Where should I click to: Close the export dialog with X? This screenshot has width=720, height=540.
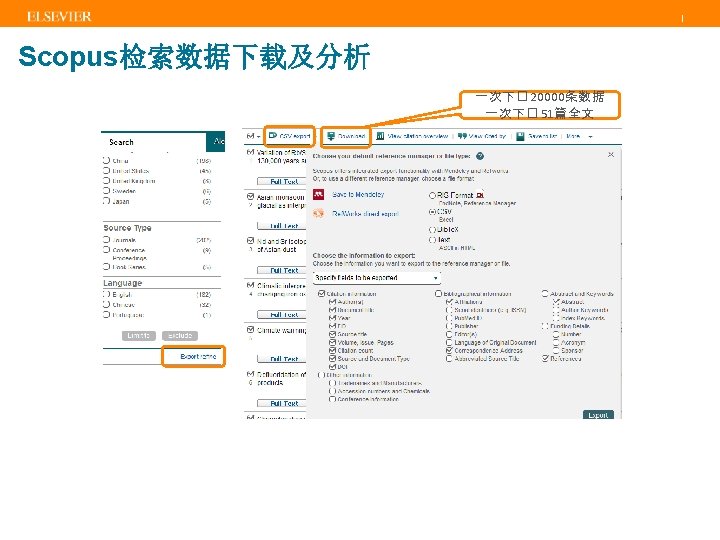pos(611,154)
